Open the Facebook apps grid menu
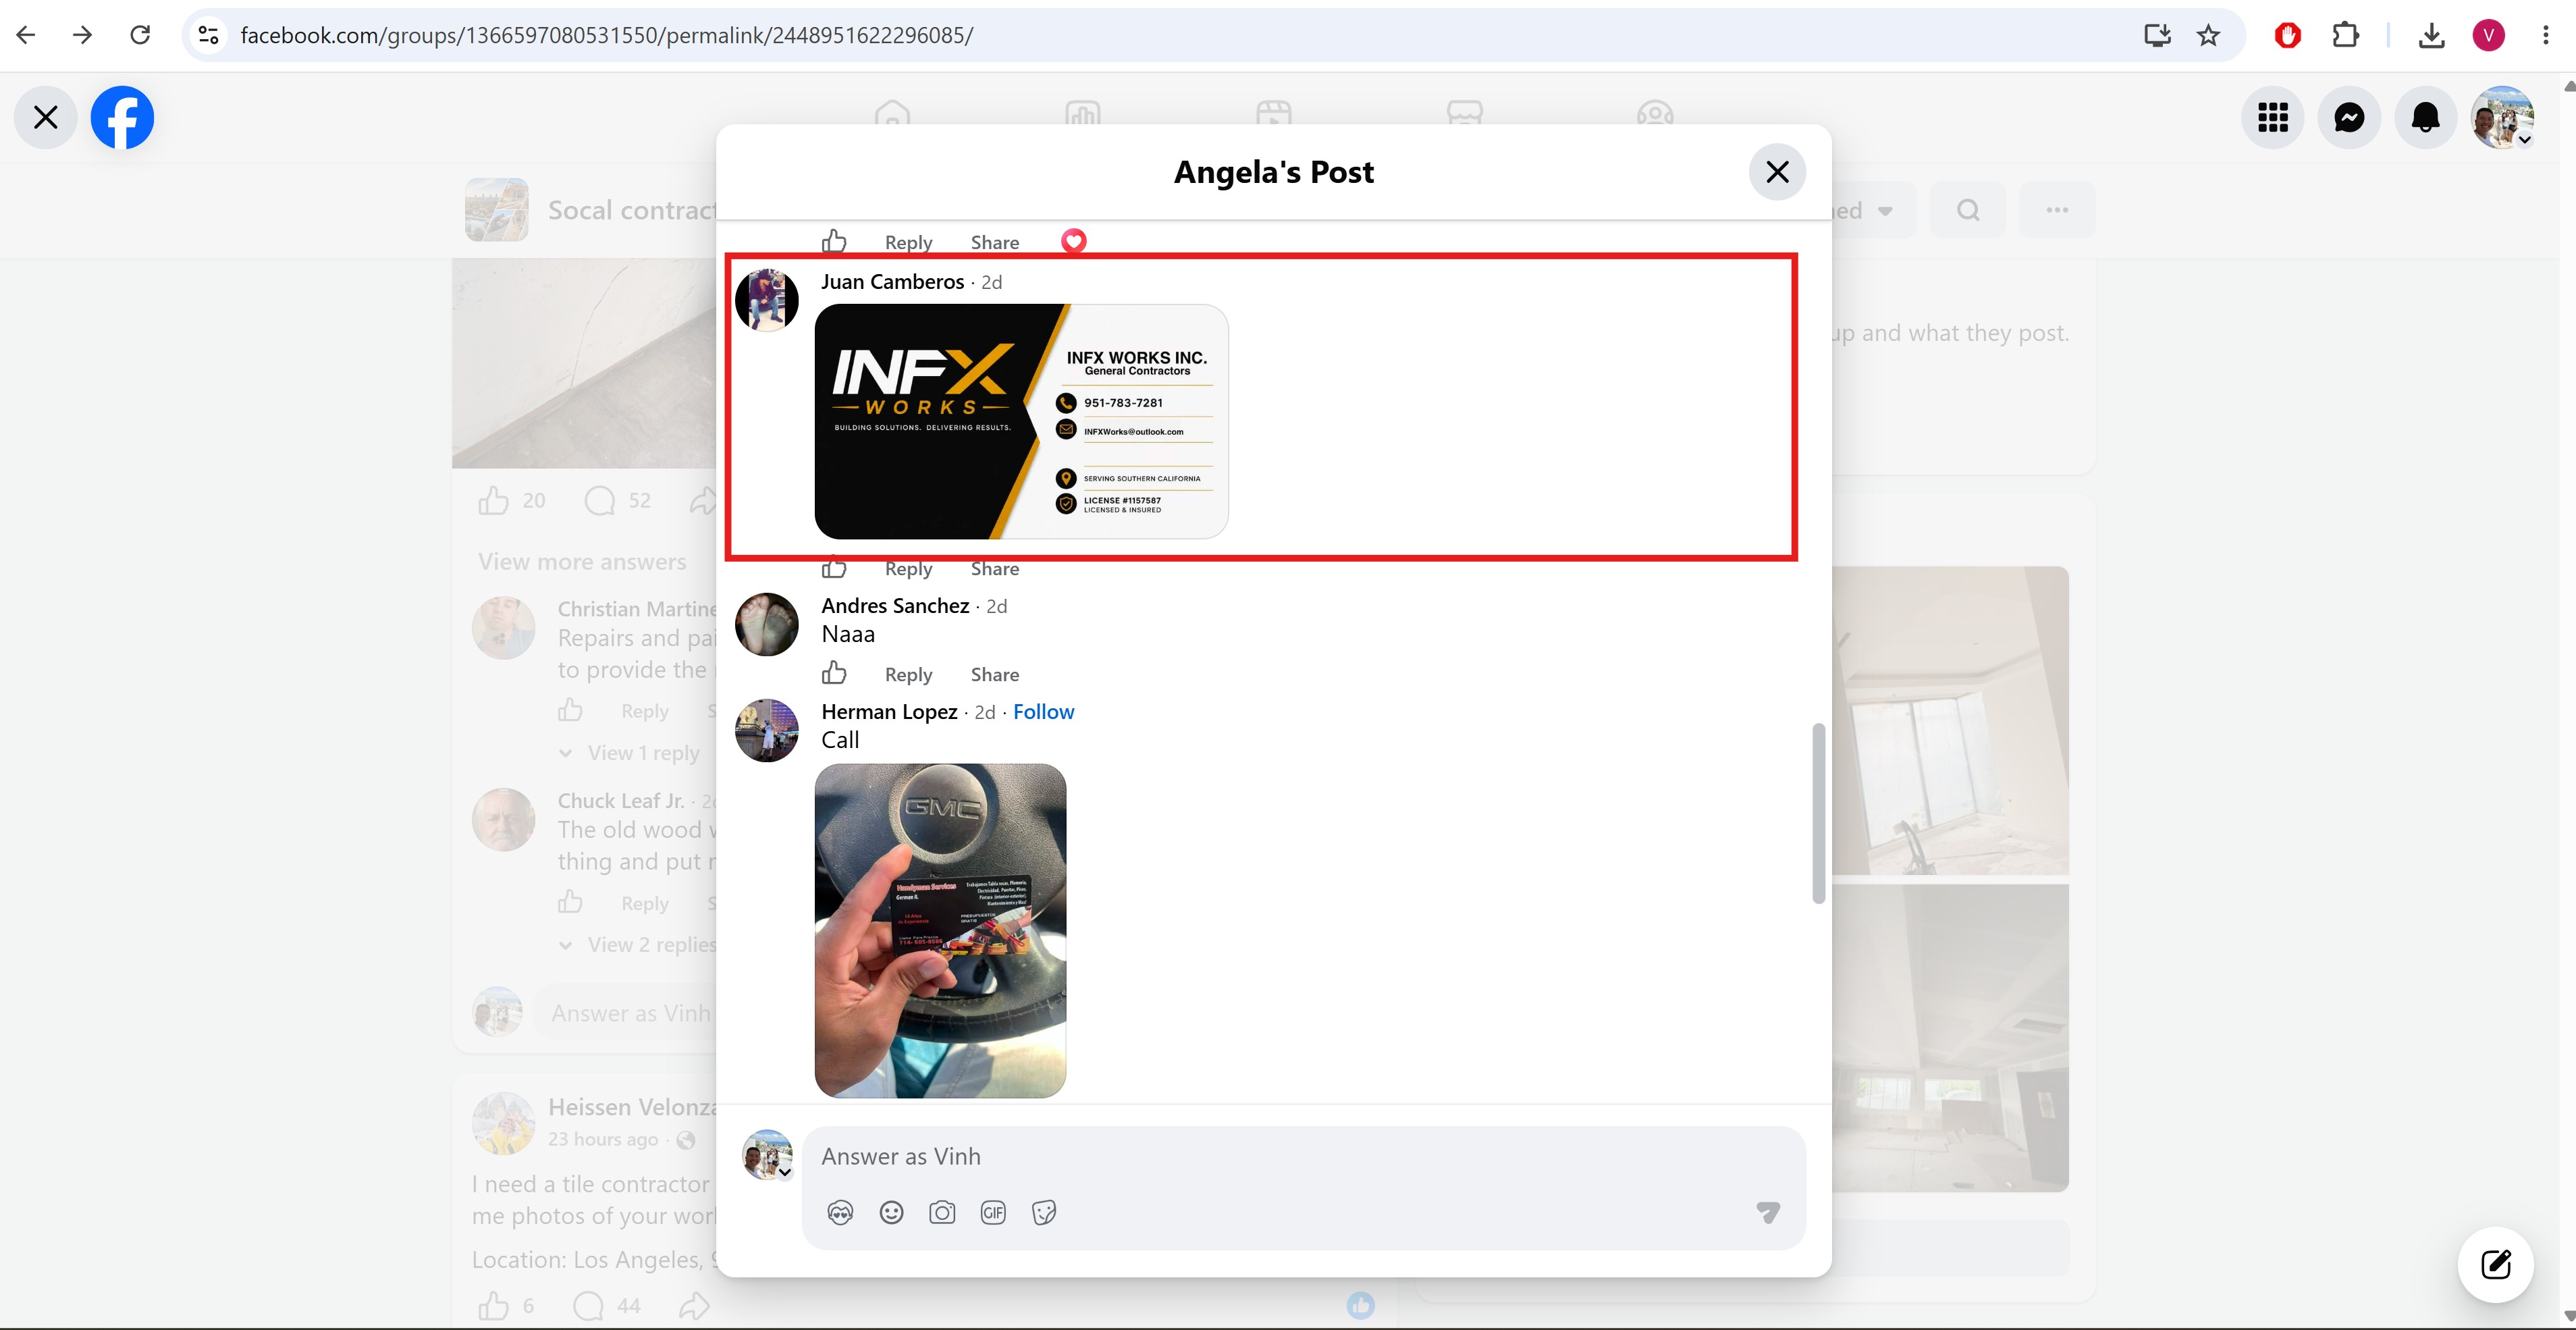 [x=2273, y=117]
